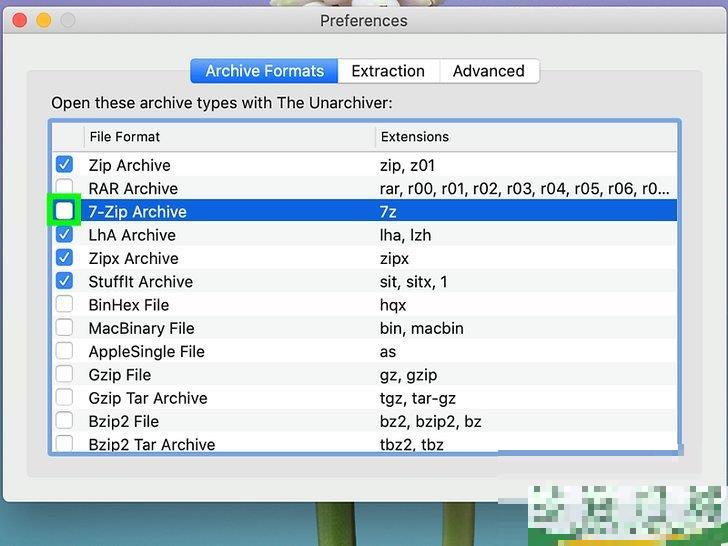This screenshot has height=546, width=728.
Task: Switch to the Extraction tab
Action: click(x=388, y=71)
